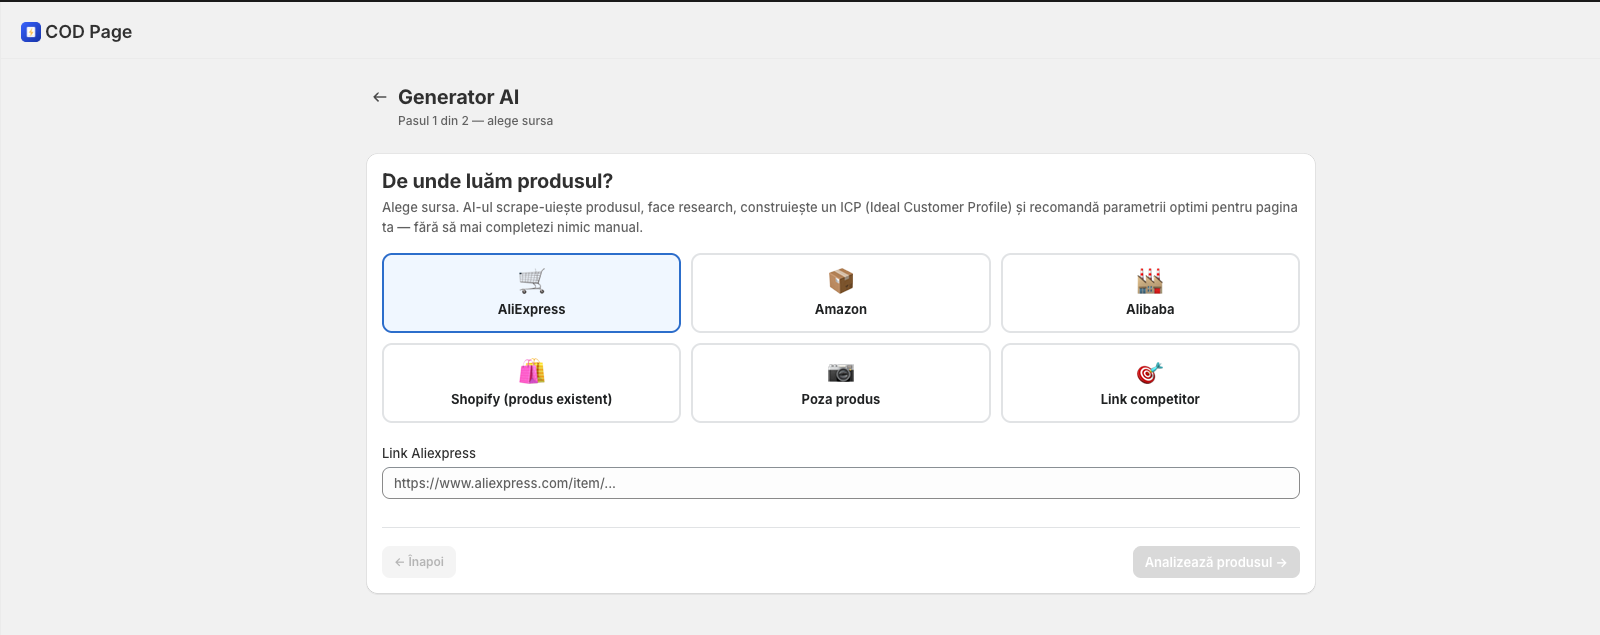Click the 'Link Aliexpress' field label
Viewport: 1600px width, 635px height.
[429, 453]
